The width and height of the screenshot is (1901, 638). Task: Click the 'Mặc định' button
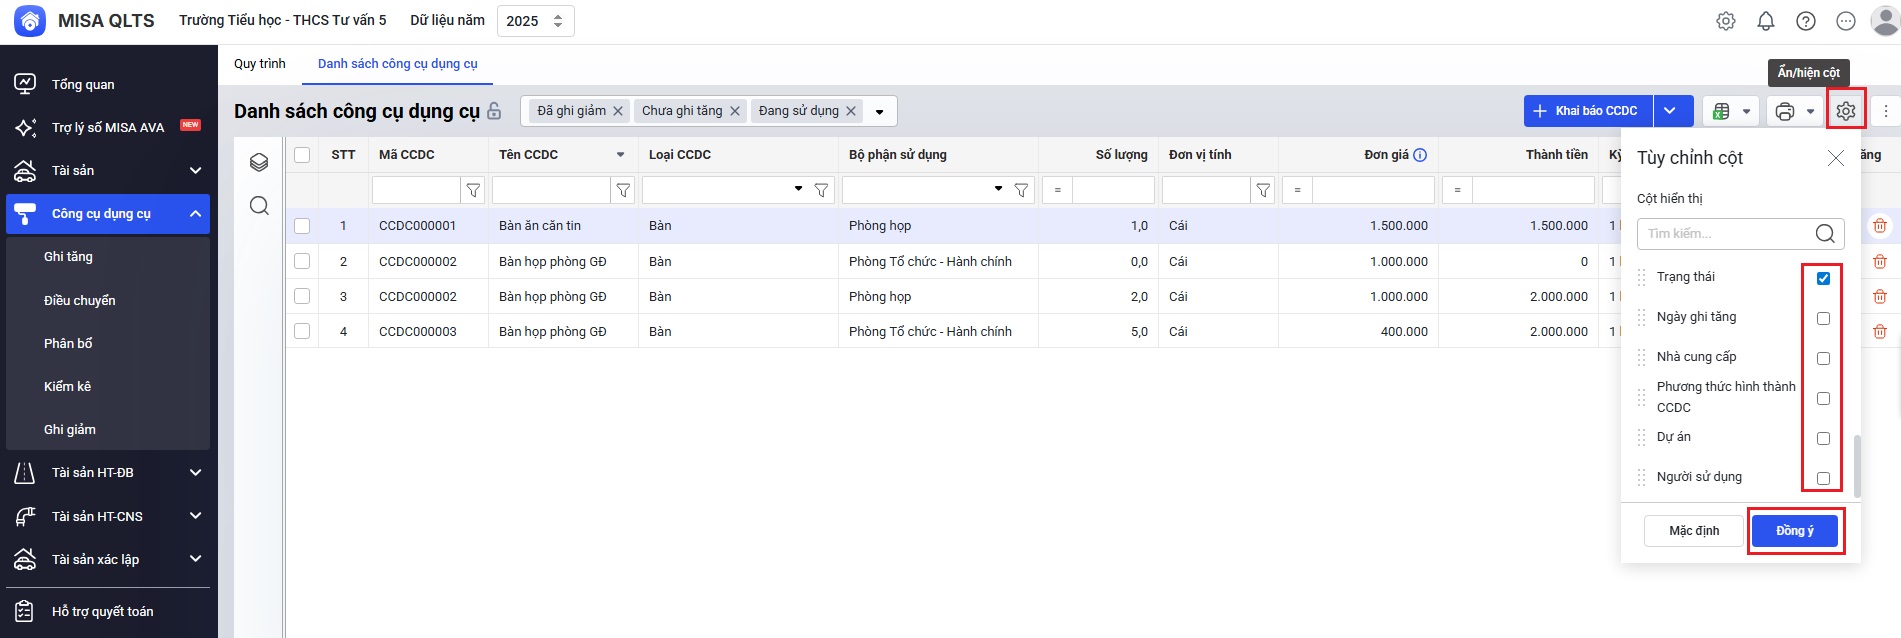pyautogui.click(x=1694, y=531)
